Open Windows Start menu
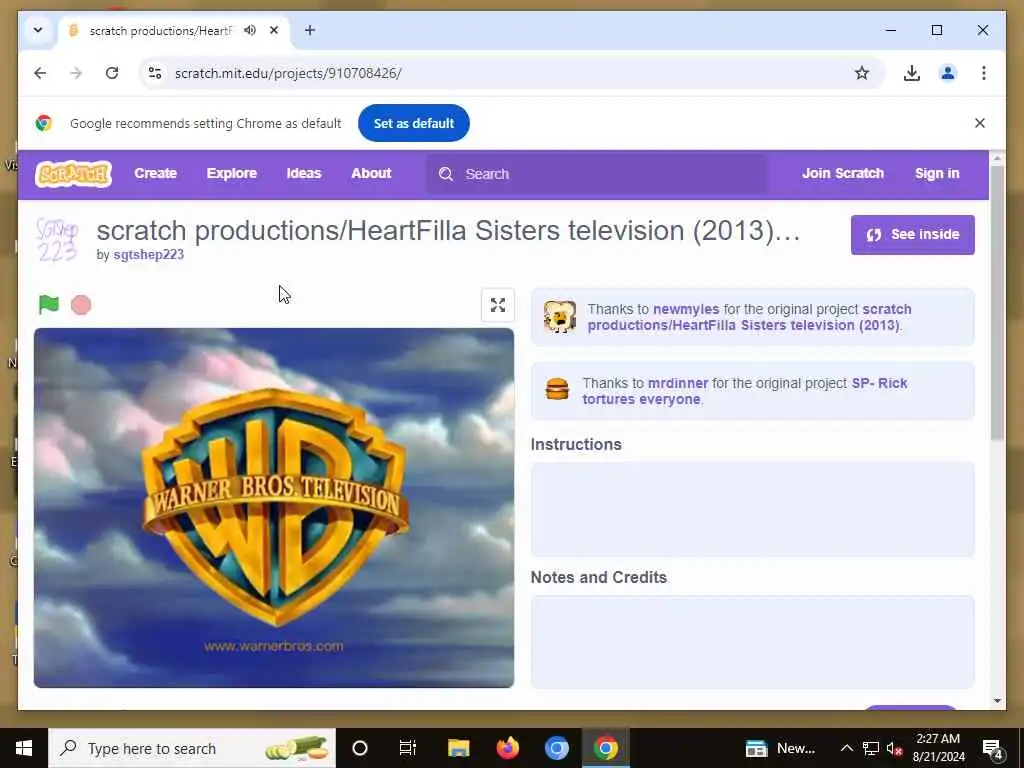The height and width of the screenshot is (768, 1024). click(24, 748)
